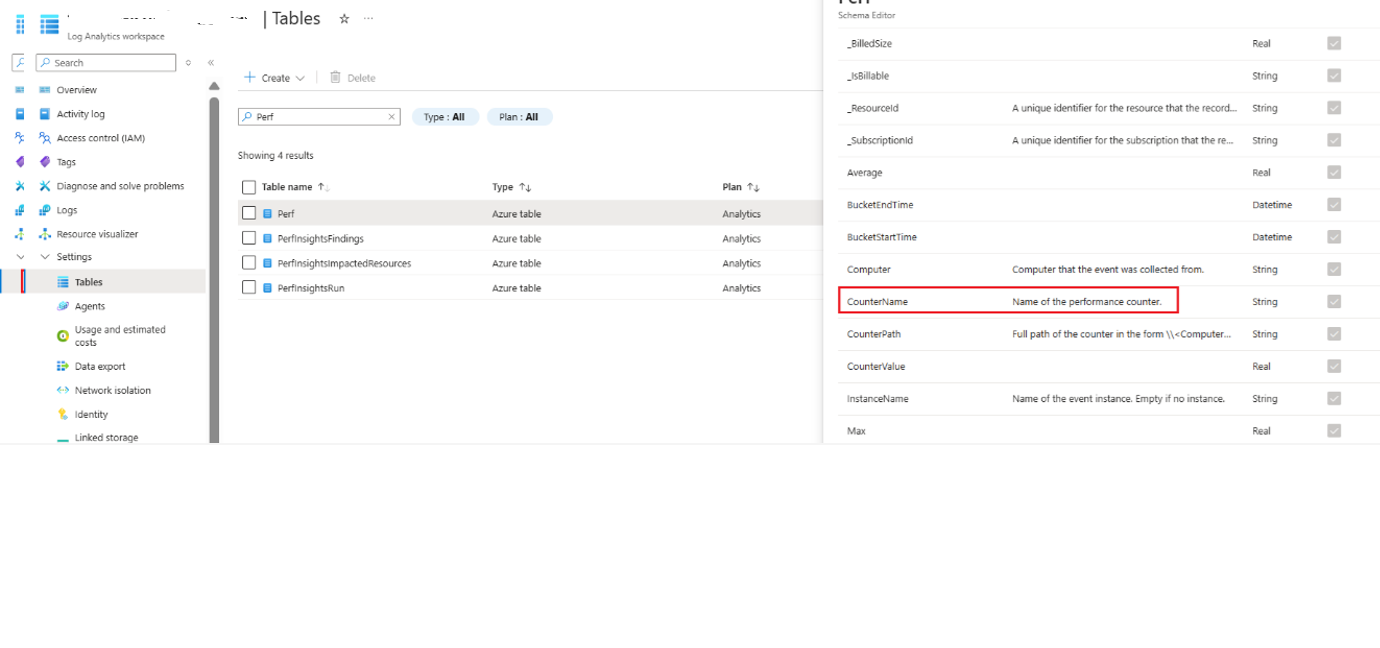Viewport: 1380px width, 648px height.
Task: Click inside the sidebar Search field
Action: [x=106, y=63]
